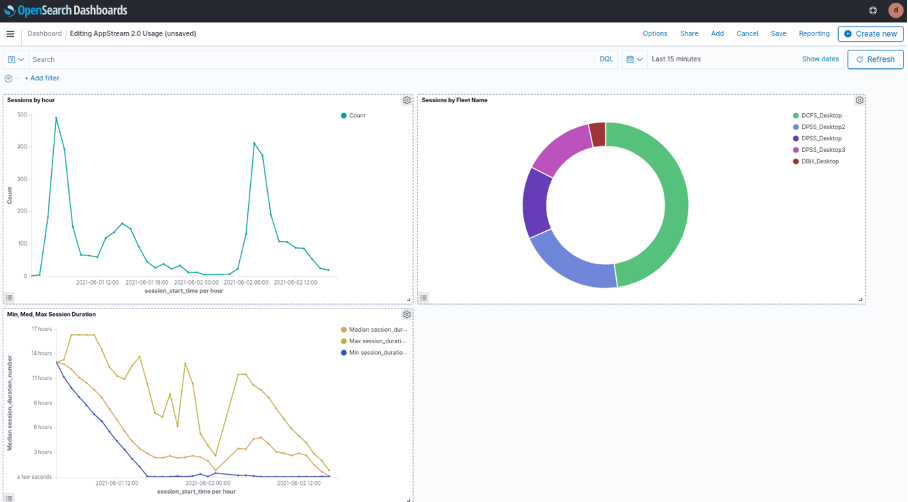Expand the saved queries dropdown
Screen dimensions: 908x502
click(16, 59)
